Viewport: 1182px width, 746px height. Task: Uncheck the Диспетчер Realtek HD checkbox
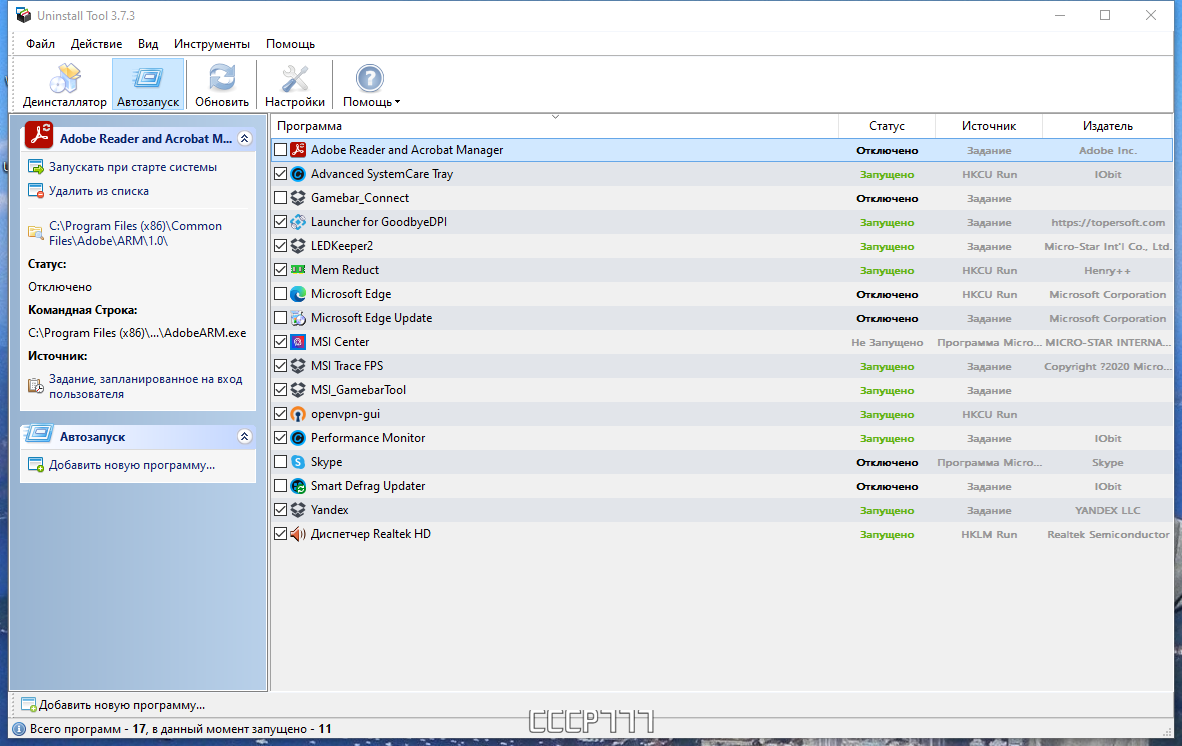click(280, 534)
